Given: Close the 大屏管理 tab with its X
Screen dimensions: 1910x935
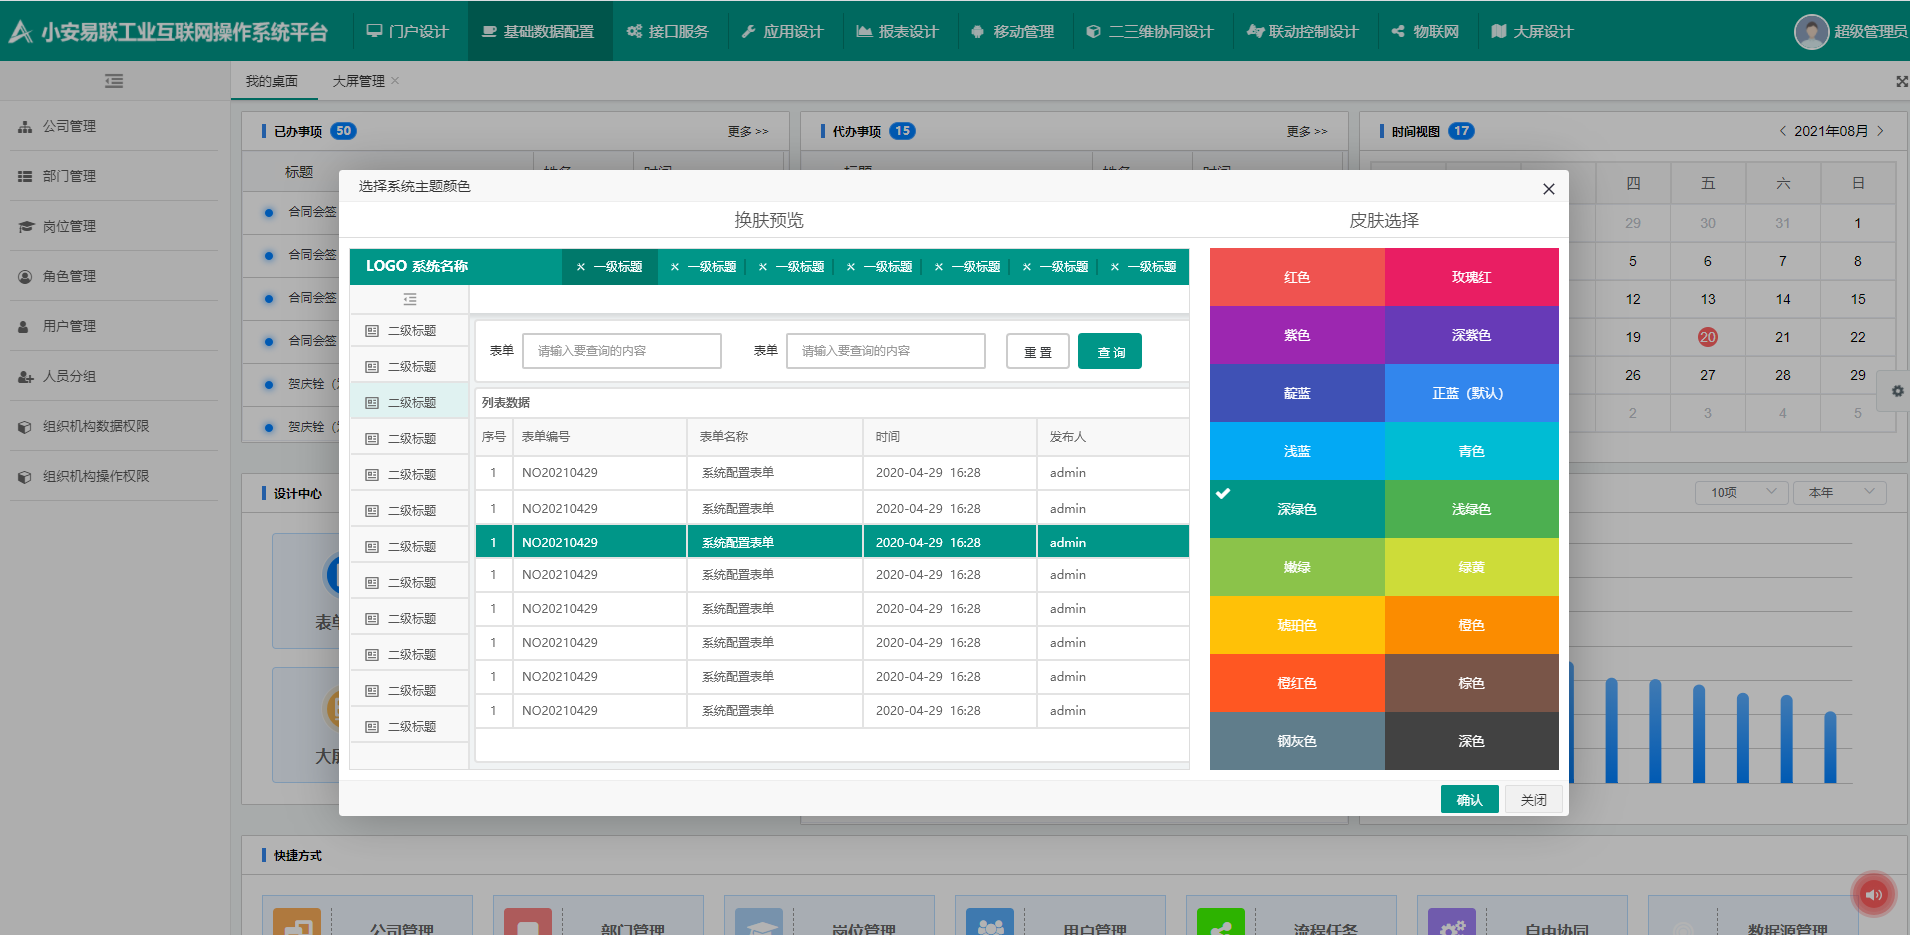Looking at the screenshot, I should pos(395,81).
